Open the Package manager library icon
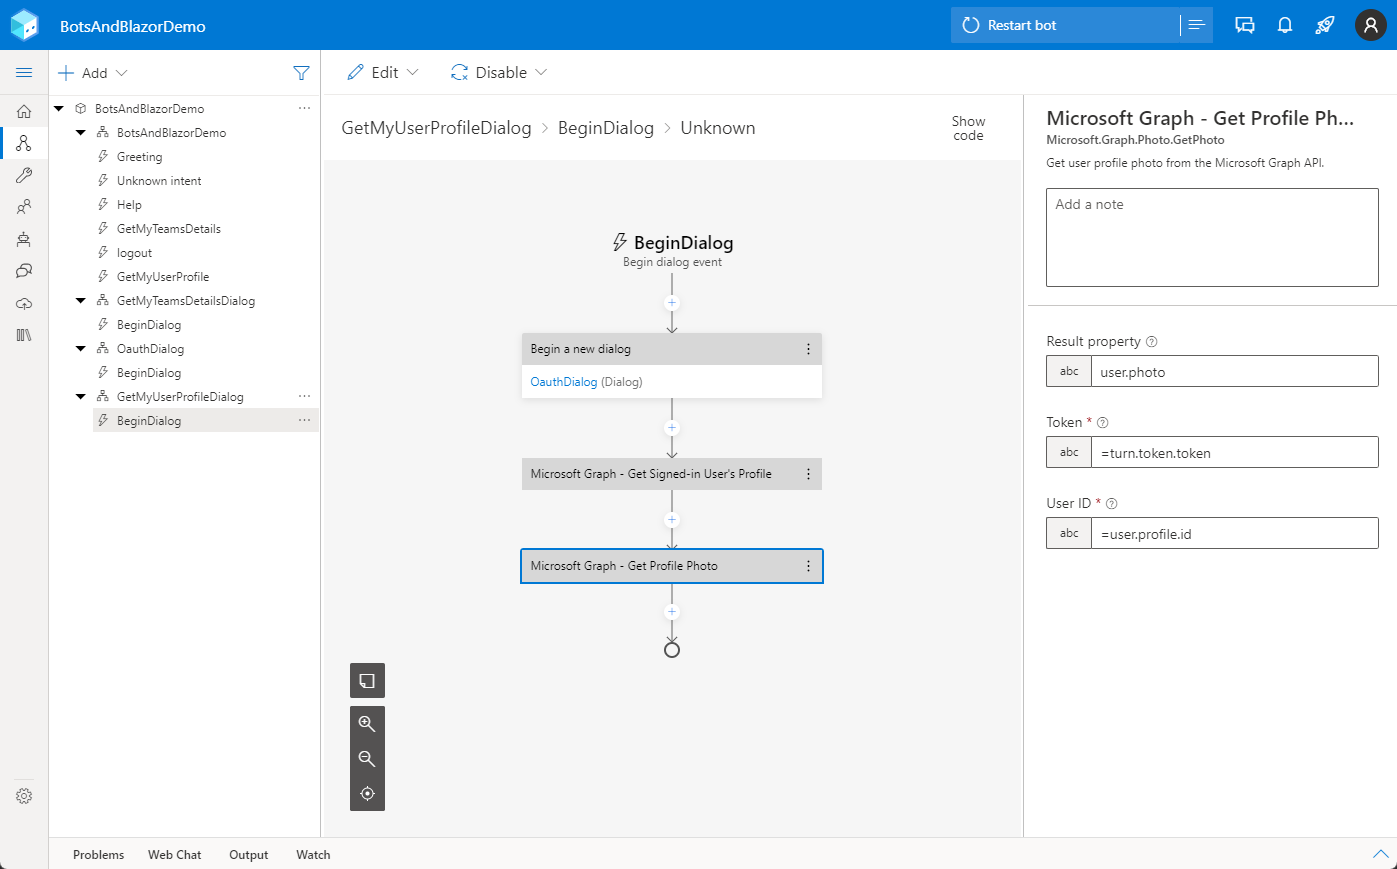 24,335
